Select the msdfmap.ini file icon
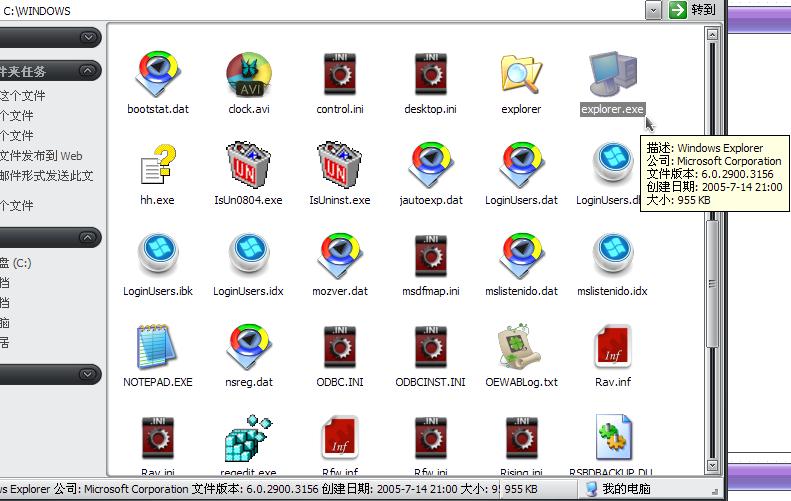The image size is (791, 501). (430, 255)
